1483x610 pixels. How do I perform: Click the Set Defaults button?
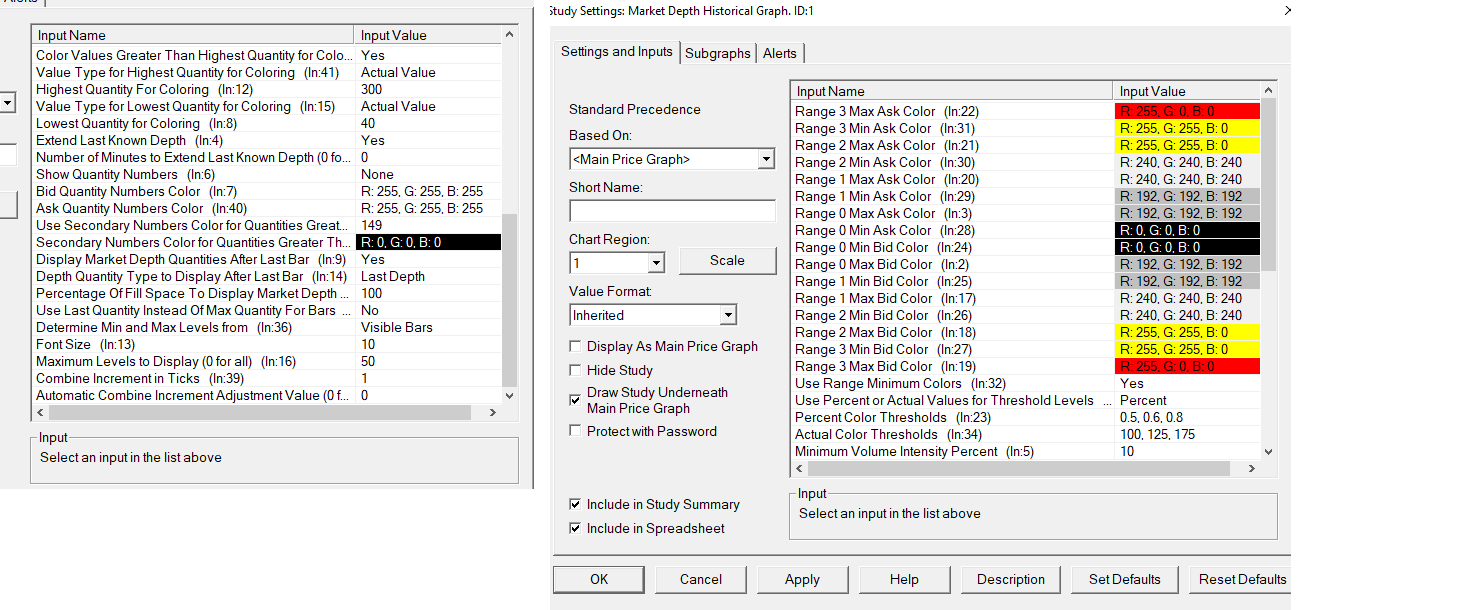click(1124, 579)
